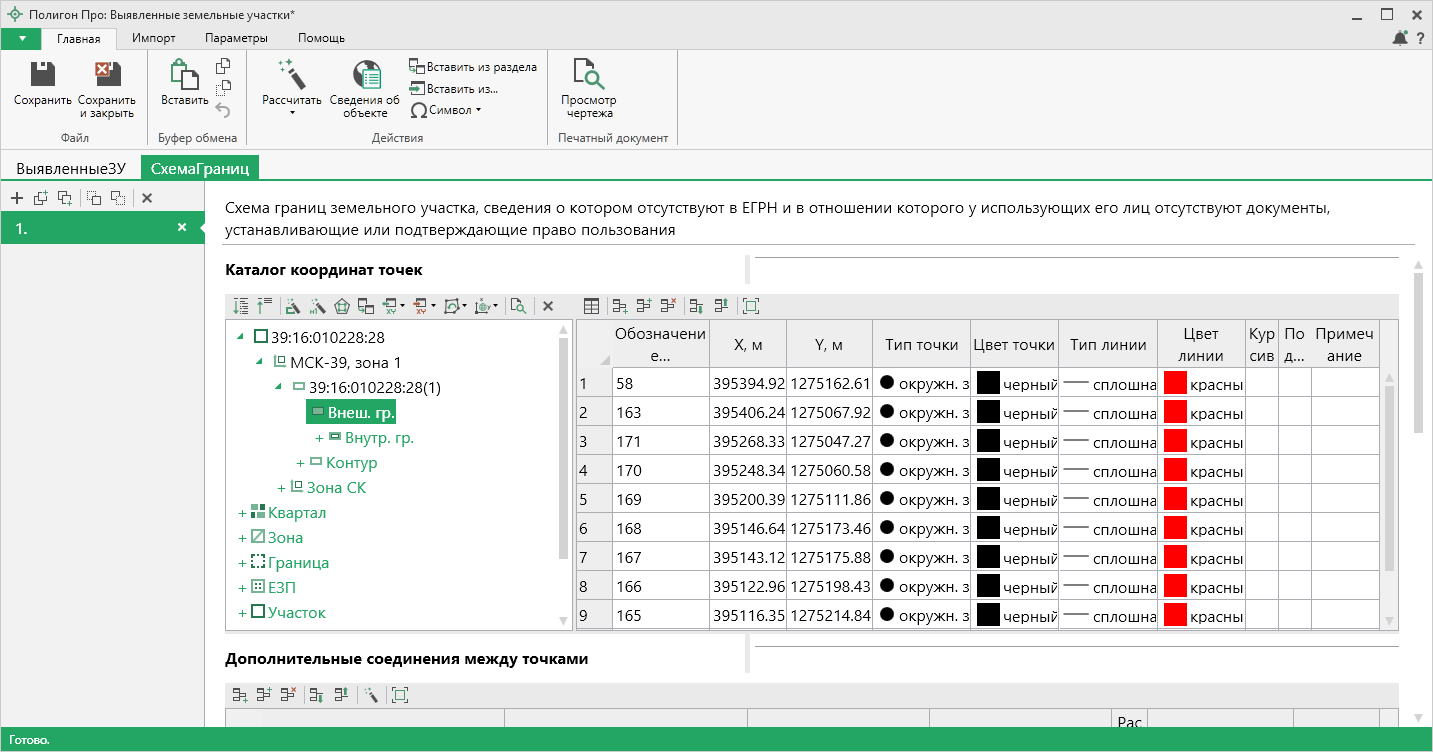Expand the Квартал tree node
Screen dimensions: 1433x752
tap(242, 513)
